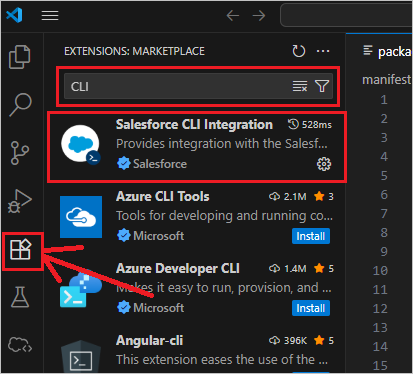
Task: Open the Testing flask icon
Action: [20, 297]
